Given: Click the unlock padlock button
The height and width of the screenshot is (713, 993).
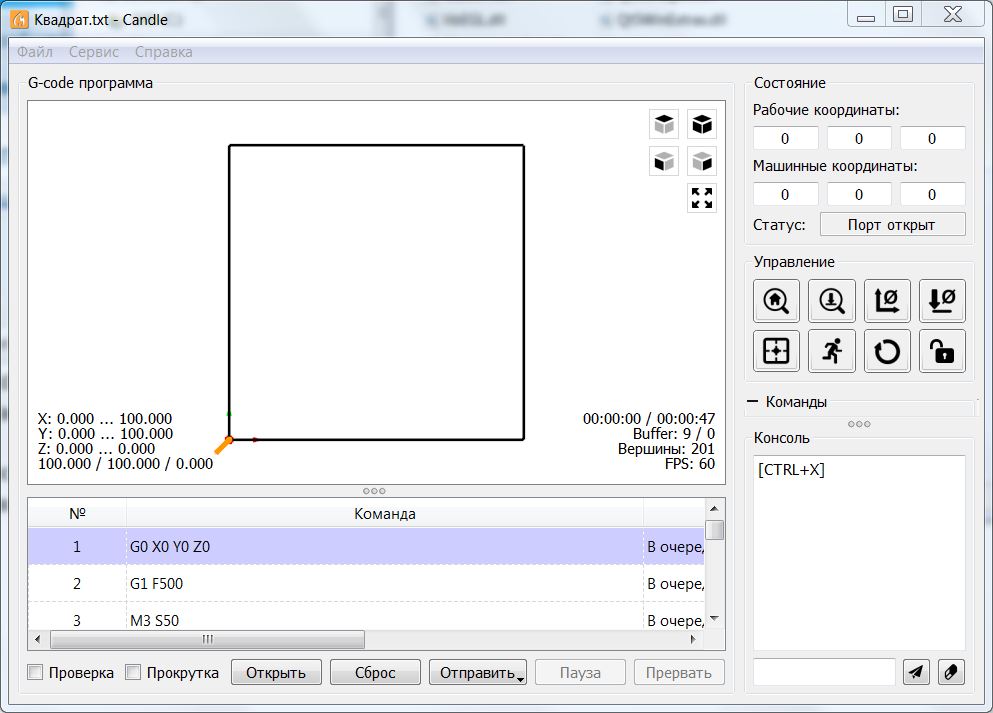Looking at the screenshot, I should [942, 351].
